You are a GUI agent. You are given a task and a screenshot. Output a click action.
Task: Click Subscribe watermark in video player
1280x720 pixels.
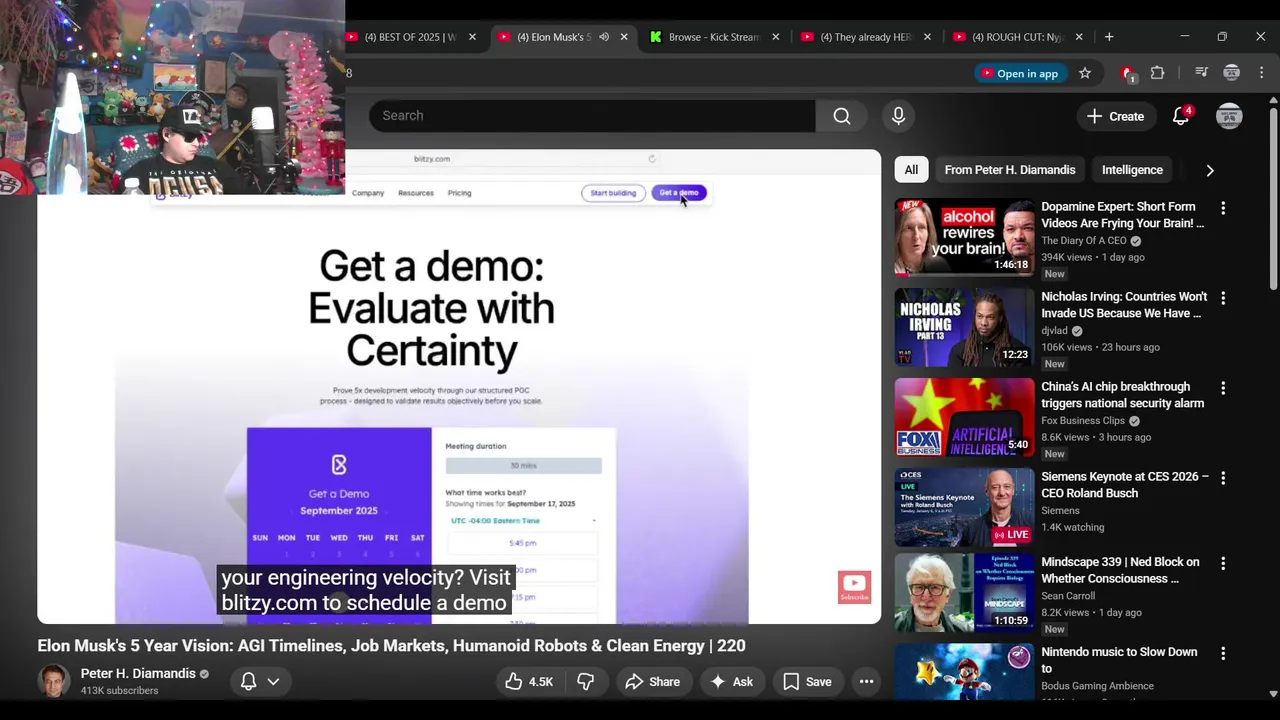point(854,587)
